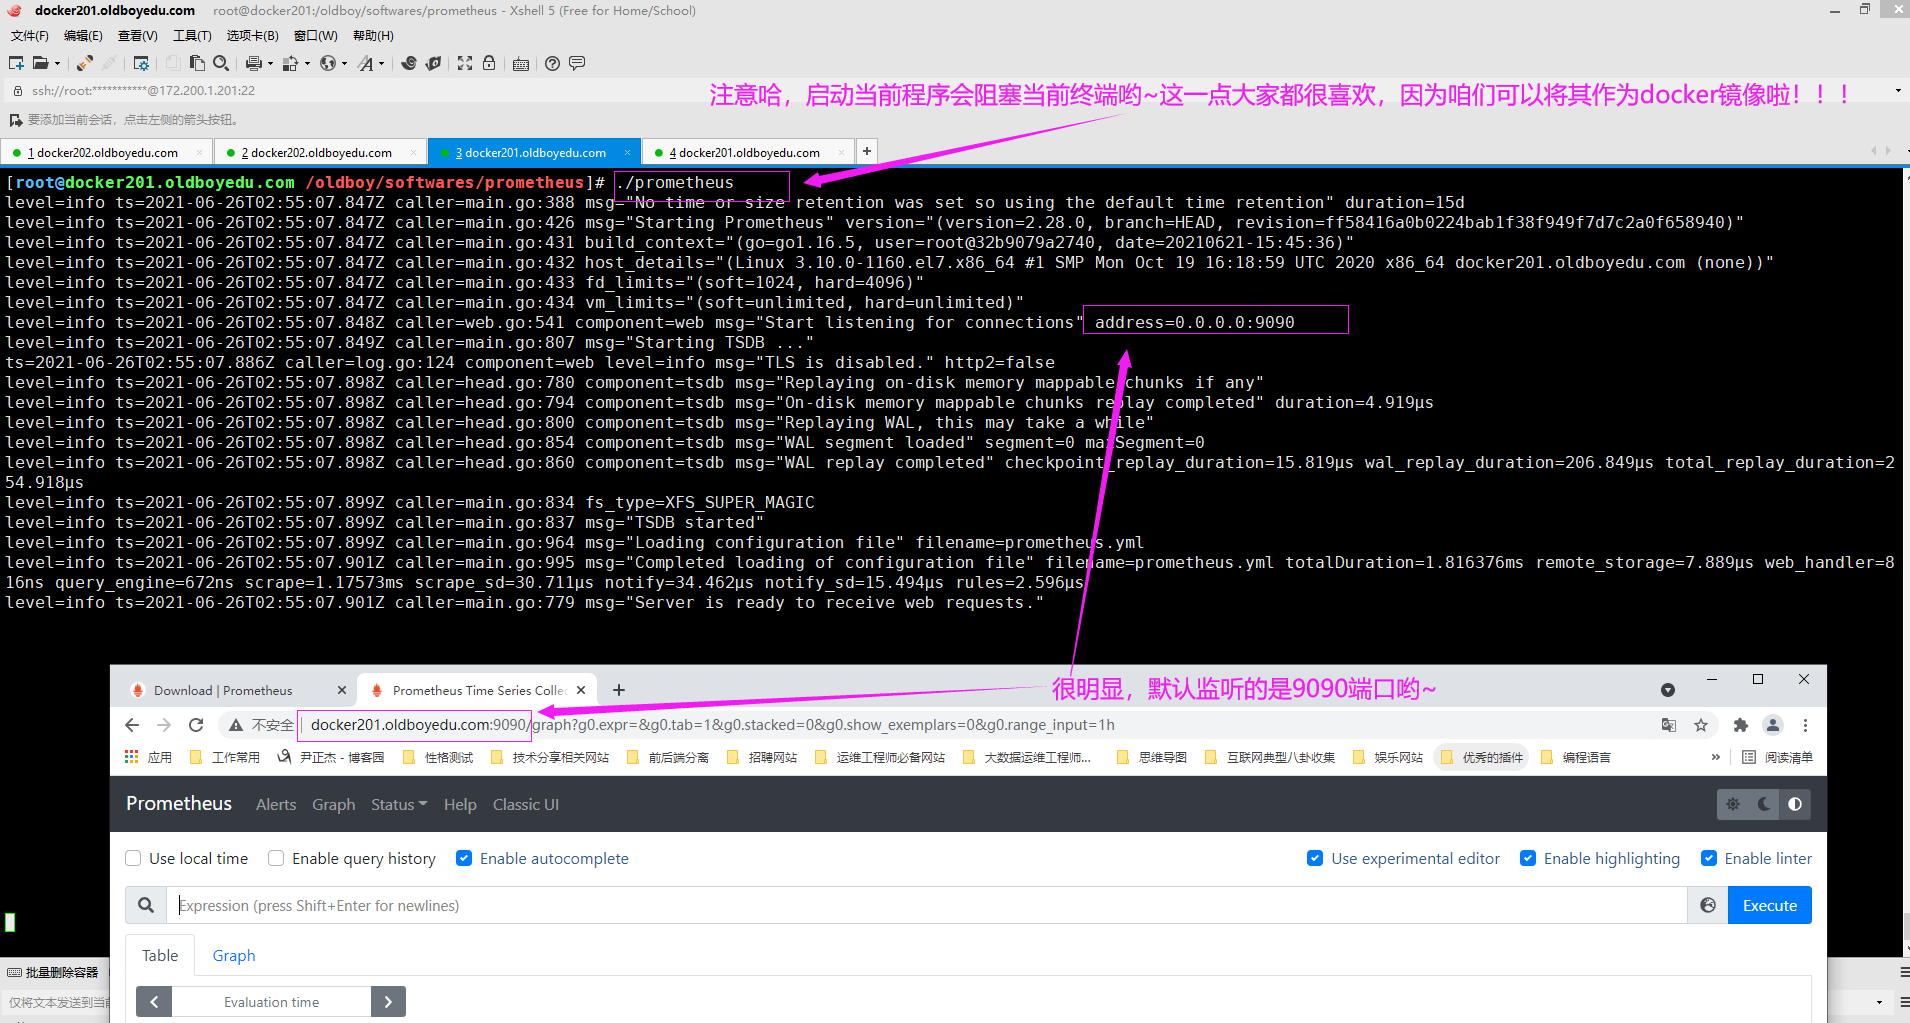Toggle Enable highlighting checkbox

tap(1528, 858)
